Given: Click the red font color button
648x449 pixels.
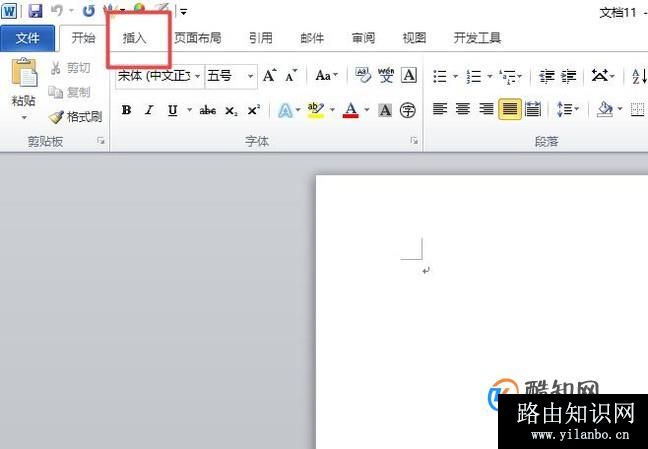Looking at the screenshot, I should 351,110.
